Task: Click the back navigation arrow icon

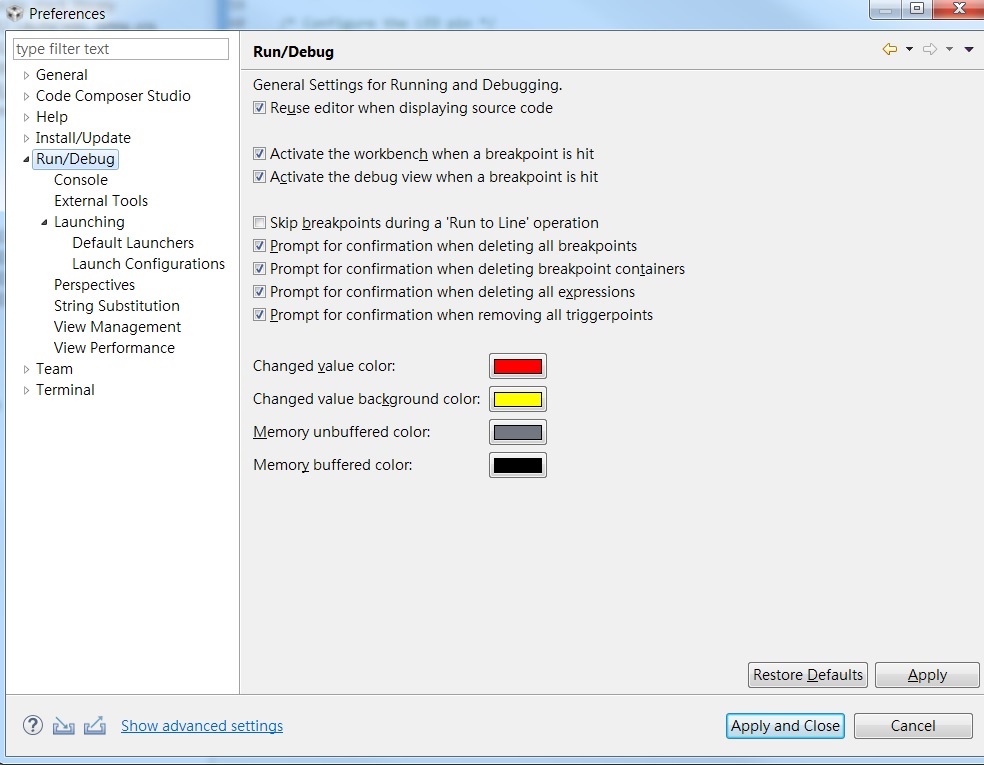Action: click(889, 49)
